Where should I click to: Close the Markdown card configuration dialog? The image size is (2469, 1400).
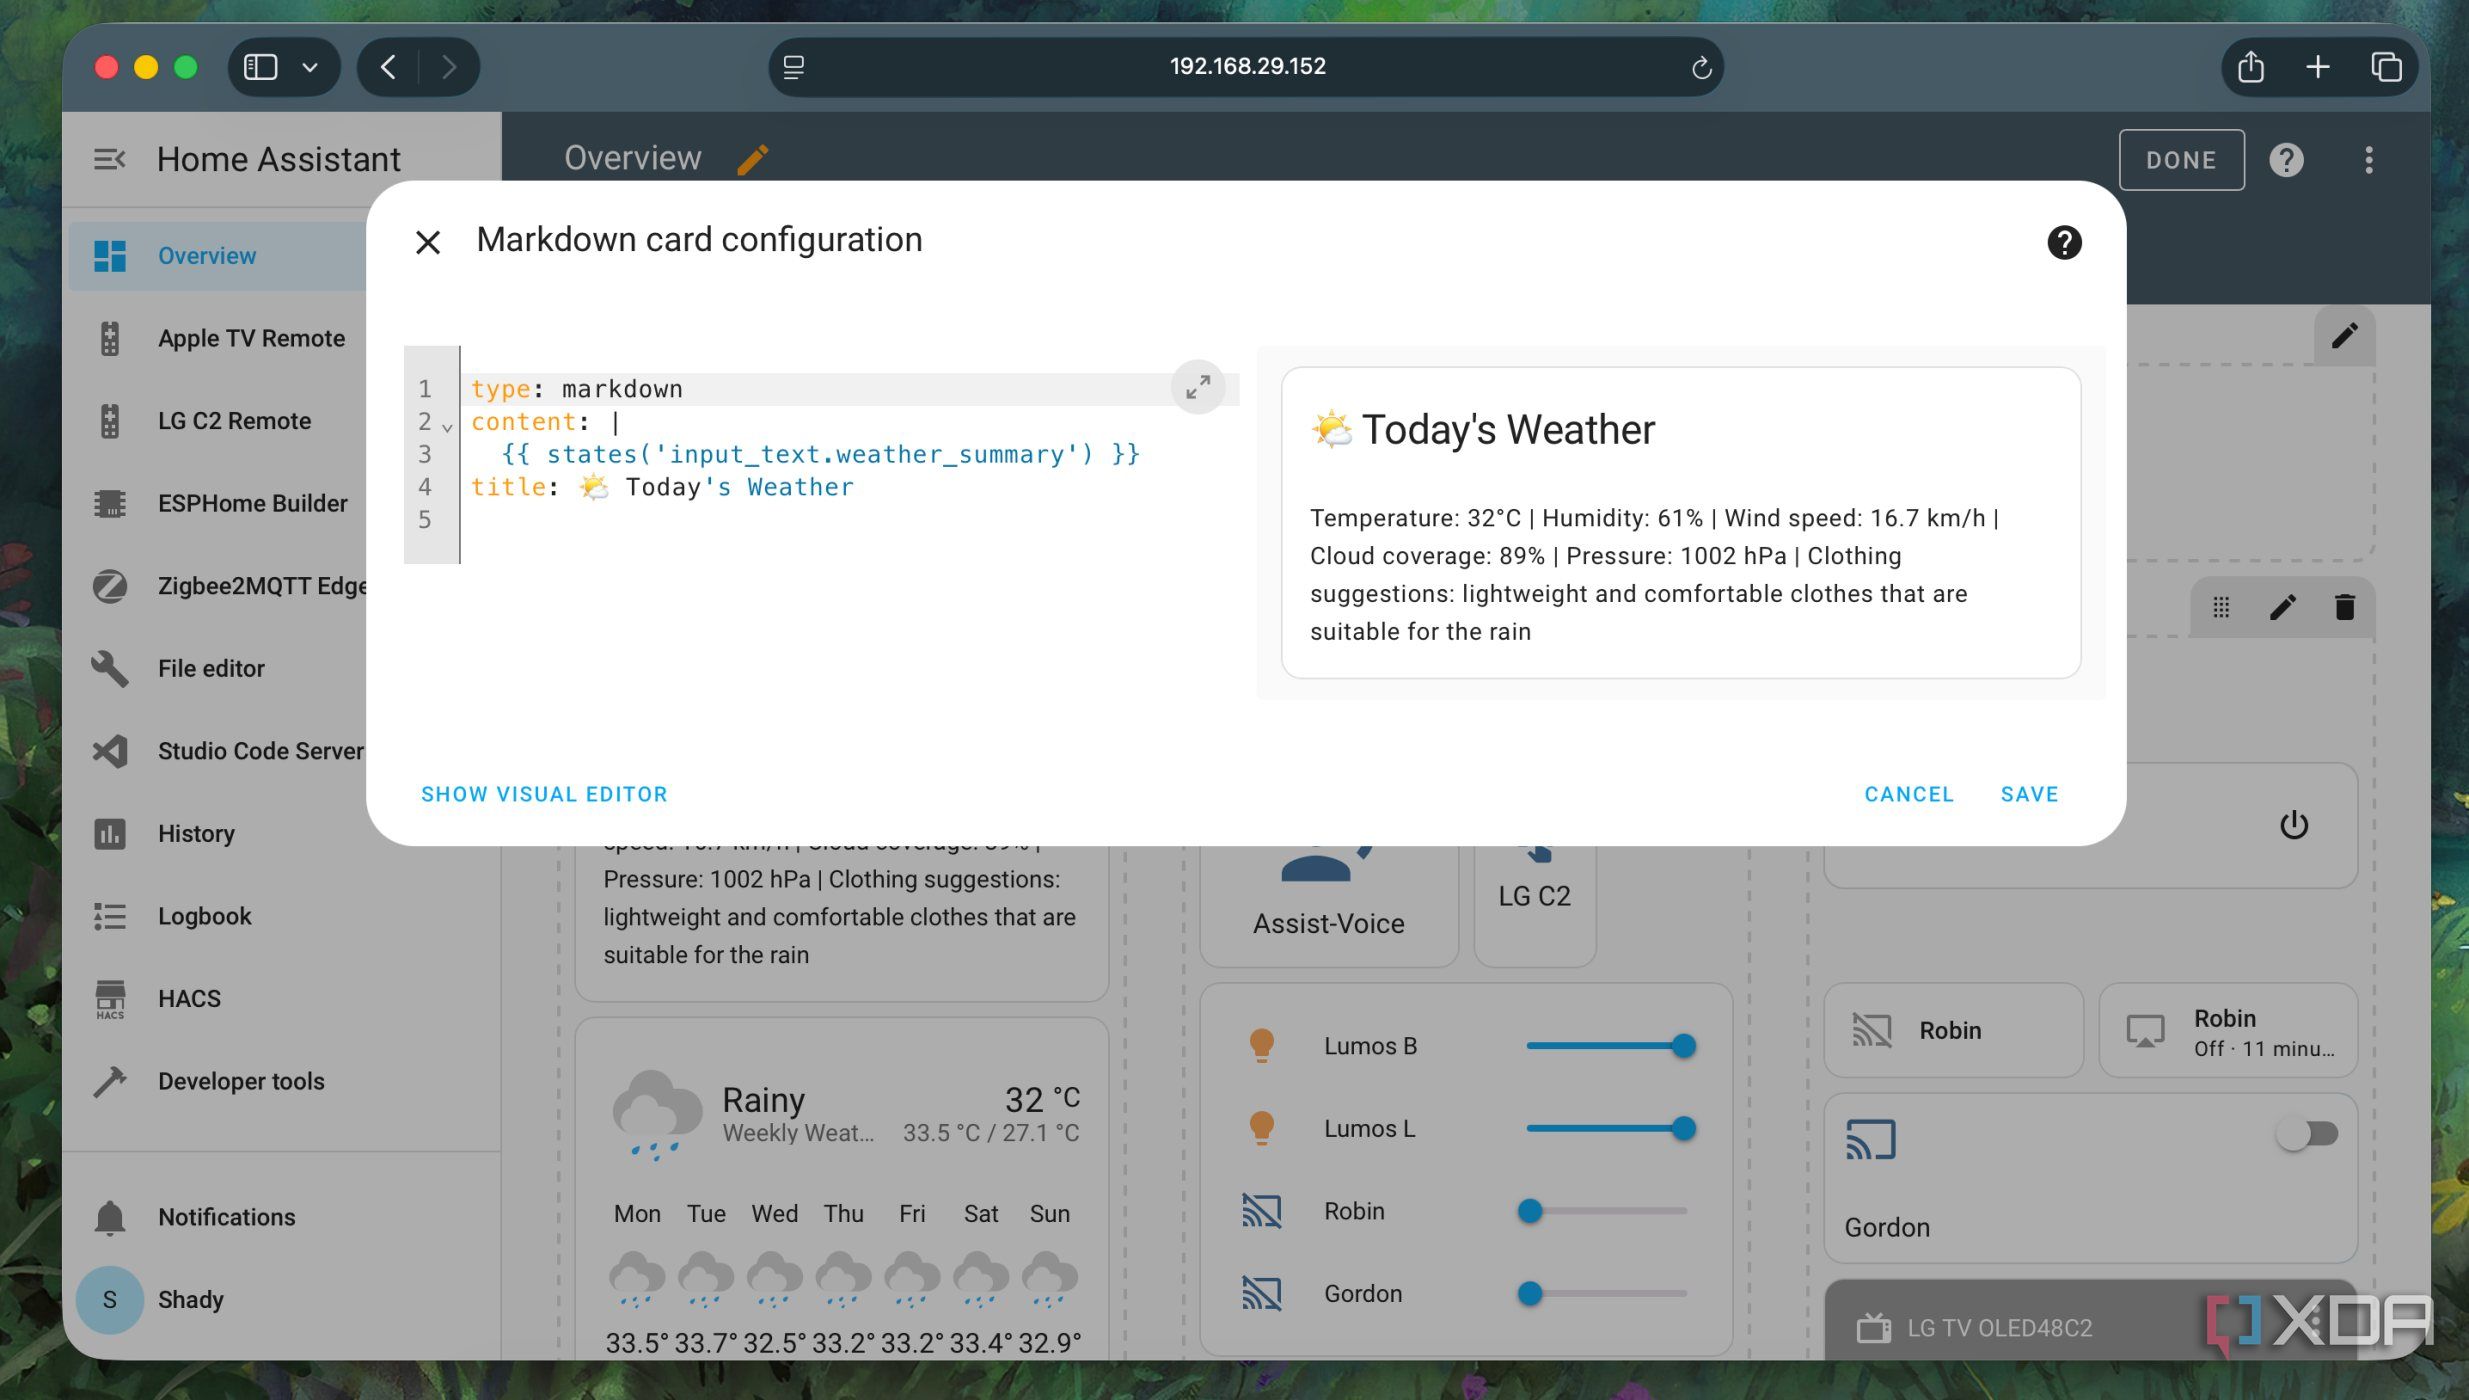428,242
